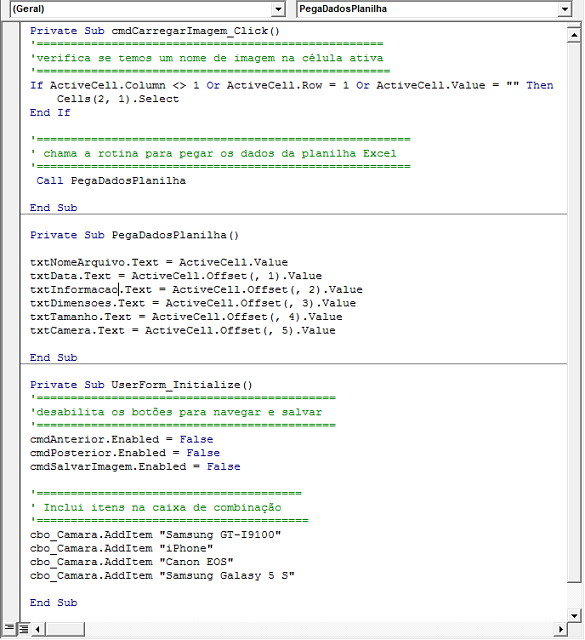Place cursor on Private Sub cmdCarregarImagem_Click line
The width and height of the screenshot is (585, 640).
(155, 31)
